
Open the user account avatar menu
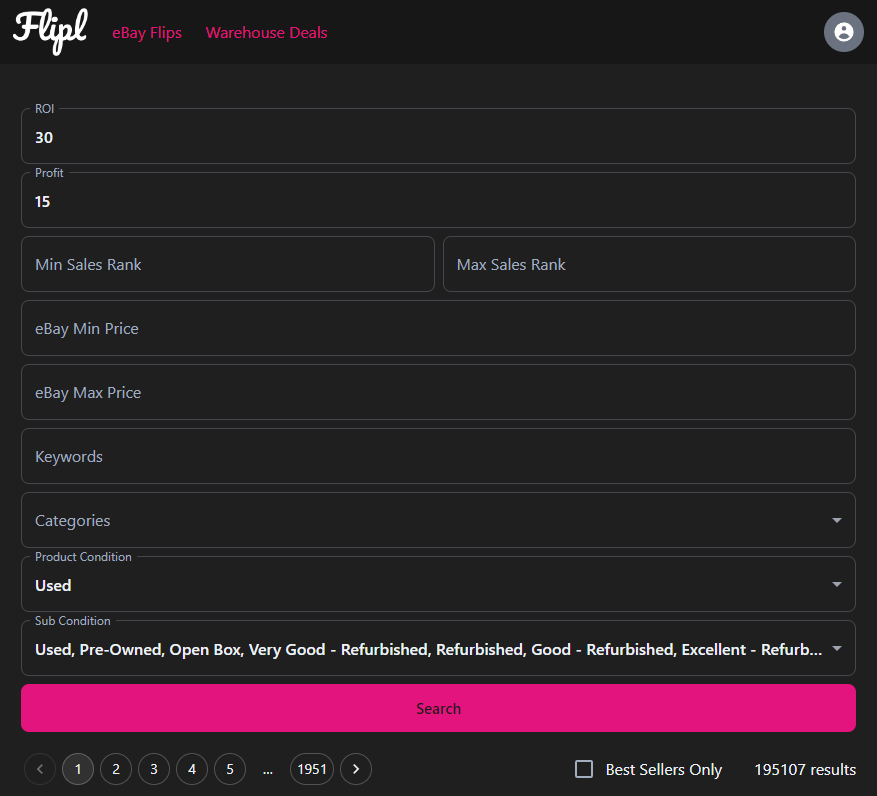click(843, 32)
